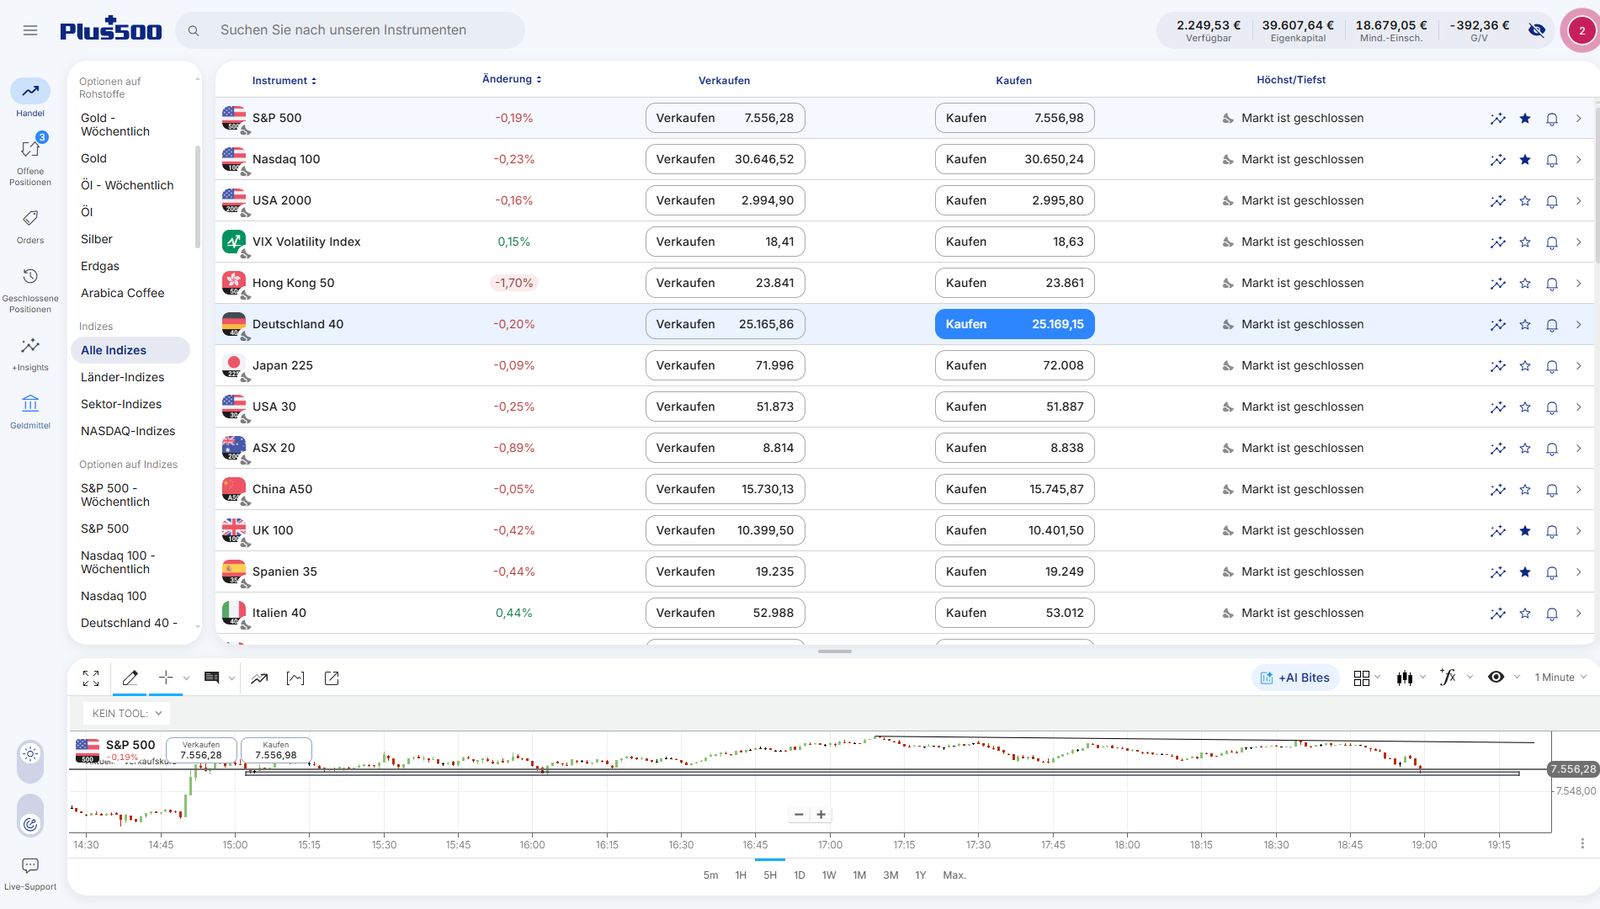The height and width of the screenshot is (909, 1600).
Task: Open the chart layout grid selector
Action: (1361, 678)
